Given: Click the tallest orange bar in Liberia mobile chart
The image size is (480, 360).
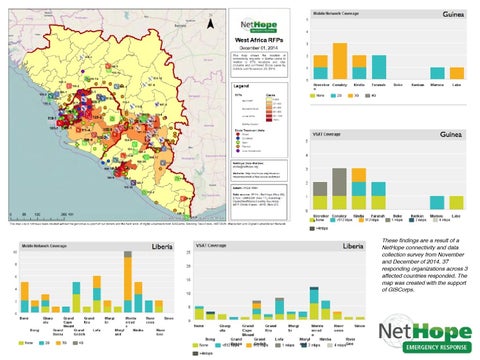Looking at the screenshot, I should (x=128, y=279).
